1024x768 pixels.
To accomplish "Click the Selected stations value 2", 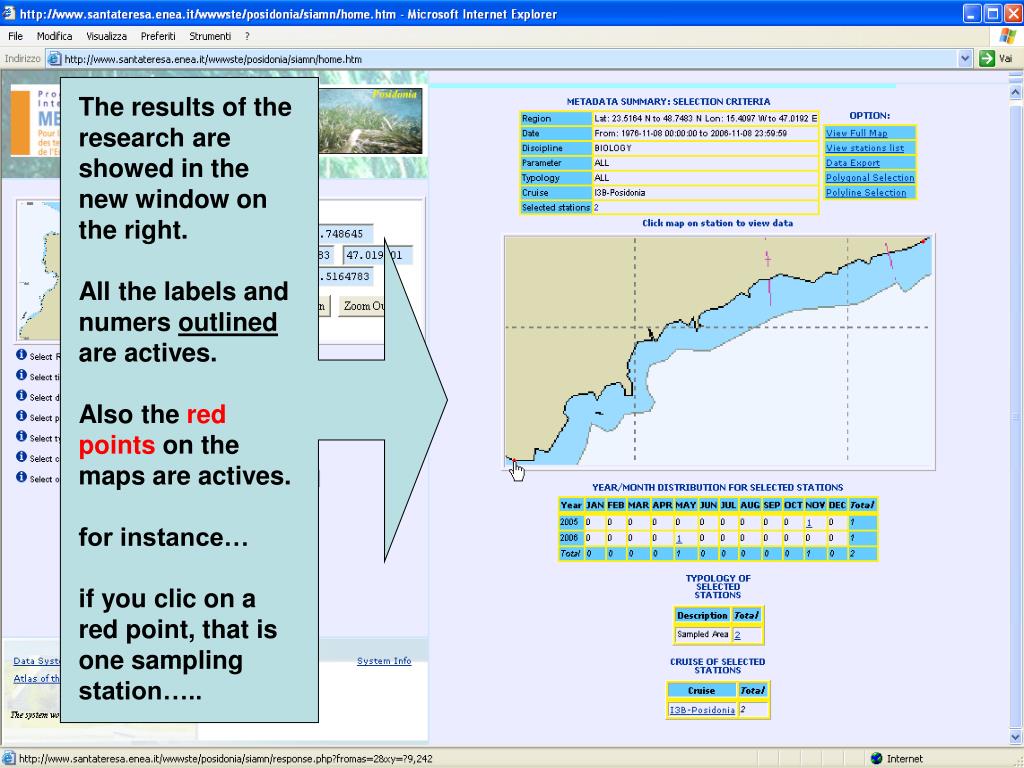I will click(596, 208).
